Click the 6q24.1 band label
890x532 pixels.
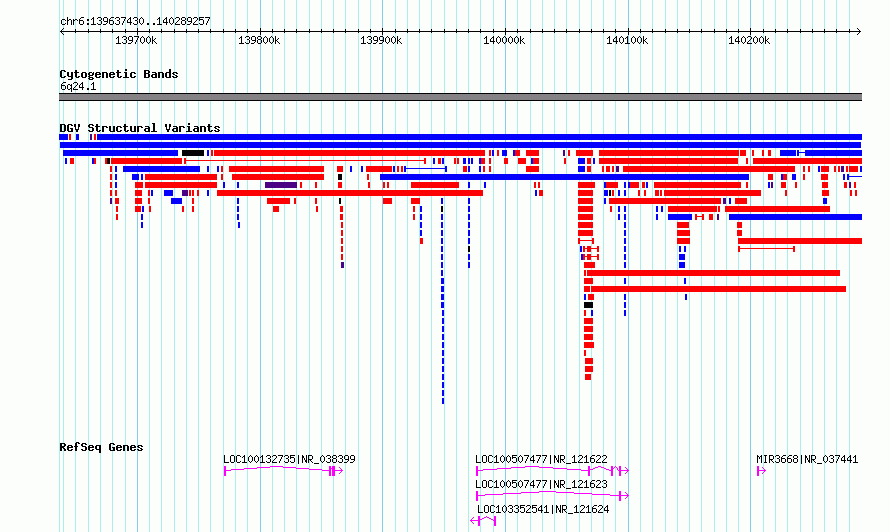tap(78, 86)
